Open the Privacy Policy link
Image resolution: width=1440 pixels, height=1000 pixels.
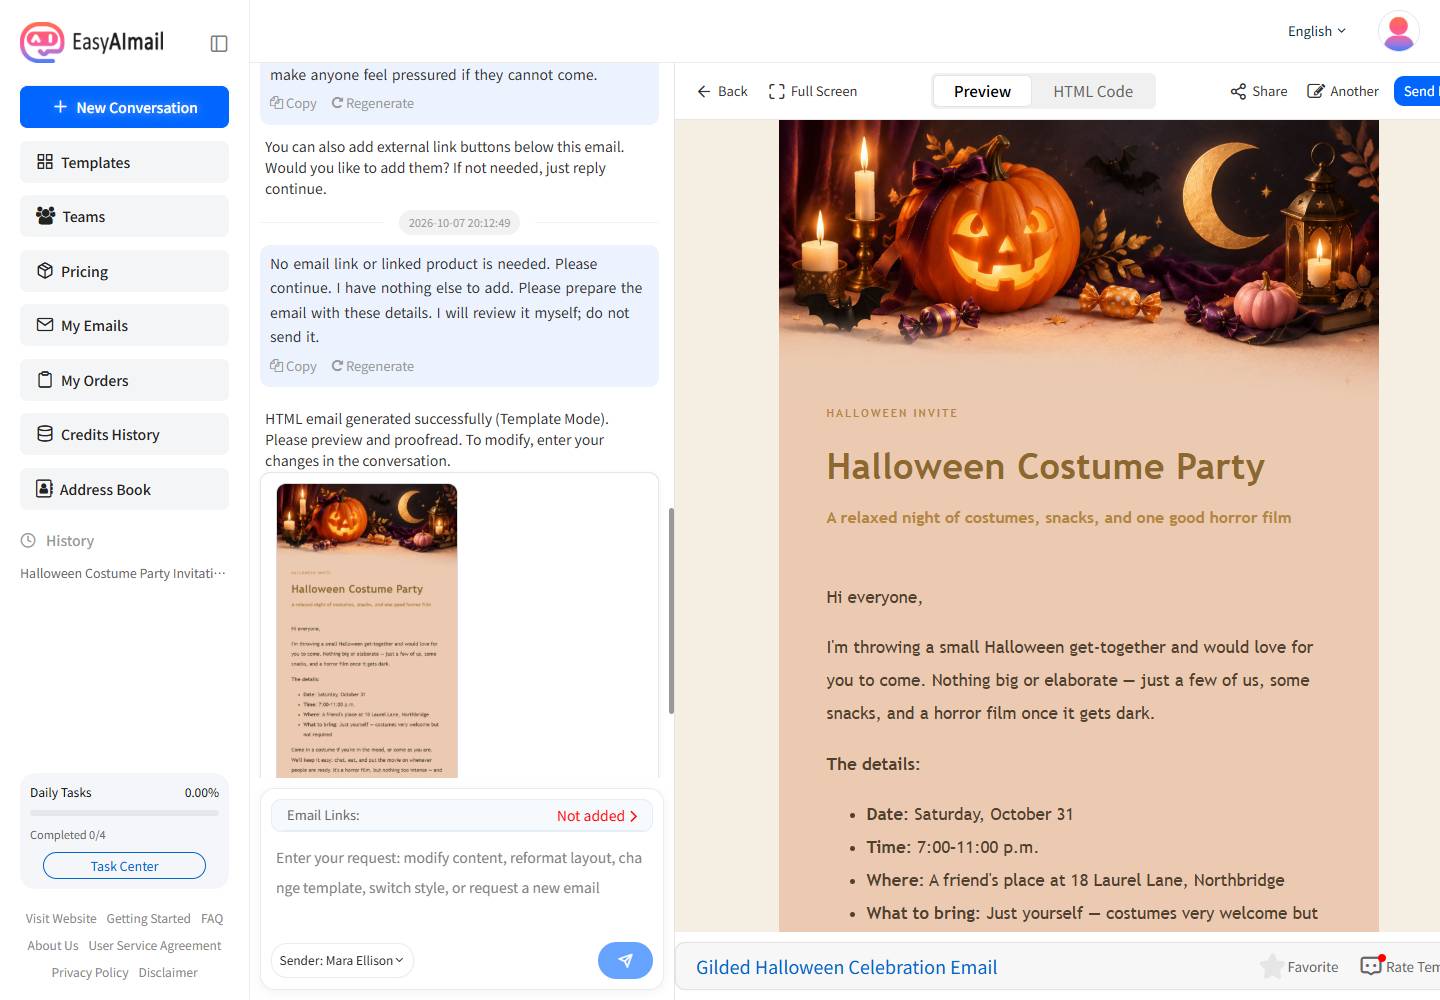tap(90, 972)
